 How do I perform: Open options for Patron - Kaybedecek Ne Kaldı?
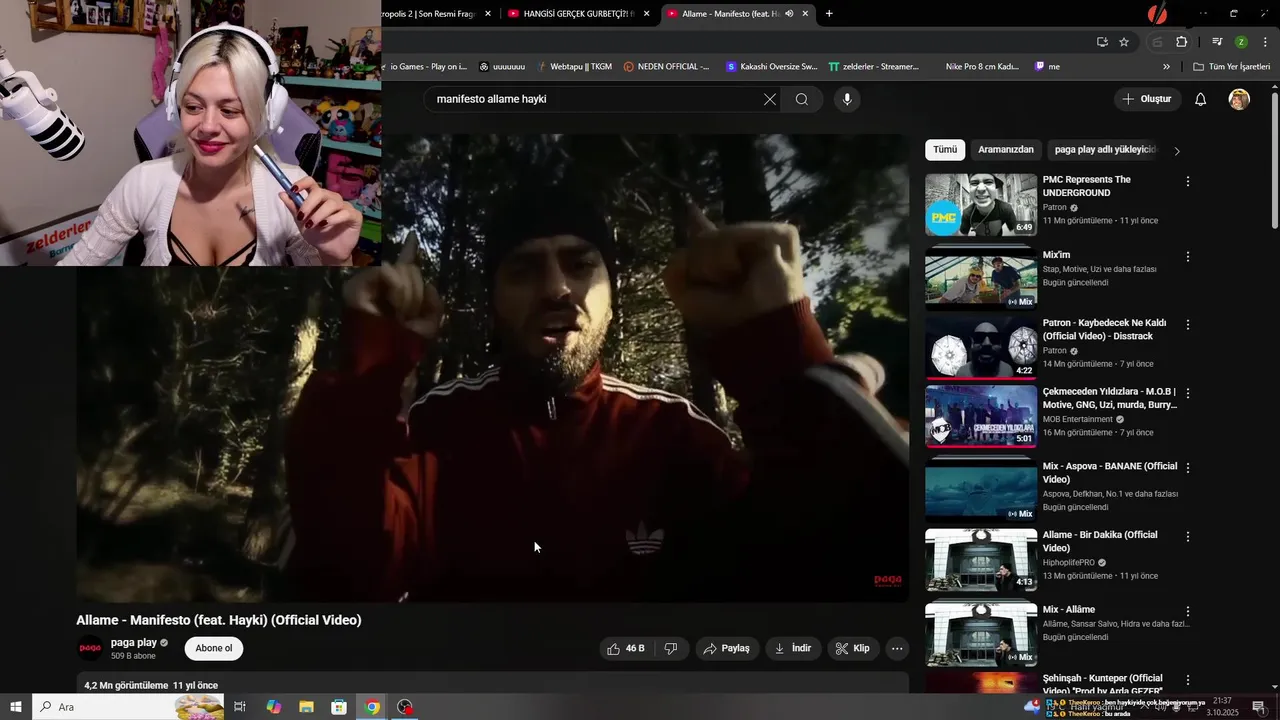[1188, 324]
